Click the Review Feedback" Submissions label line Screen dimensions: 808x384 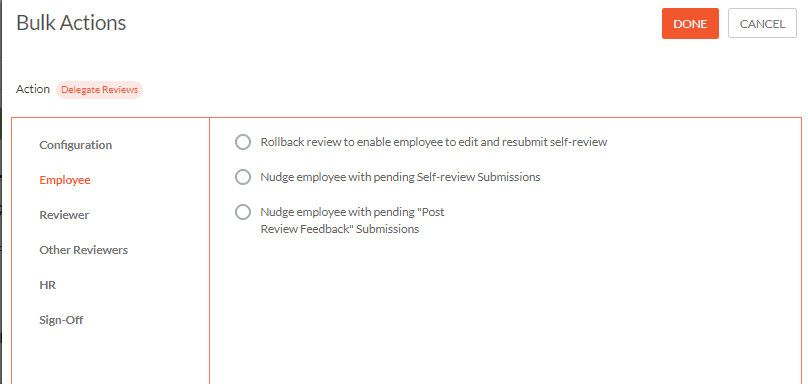[x=340, y=229]
